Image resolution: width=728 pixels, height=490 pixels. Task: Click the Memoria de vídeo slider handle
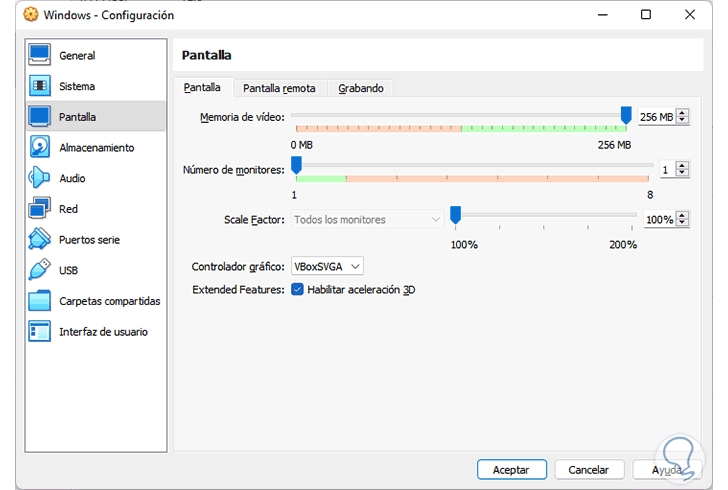click(626, 116)
